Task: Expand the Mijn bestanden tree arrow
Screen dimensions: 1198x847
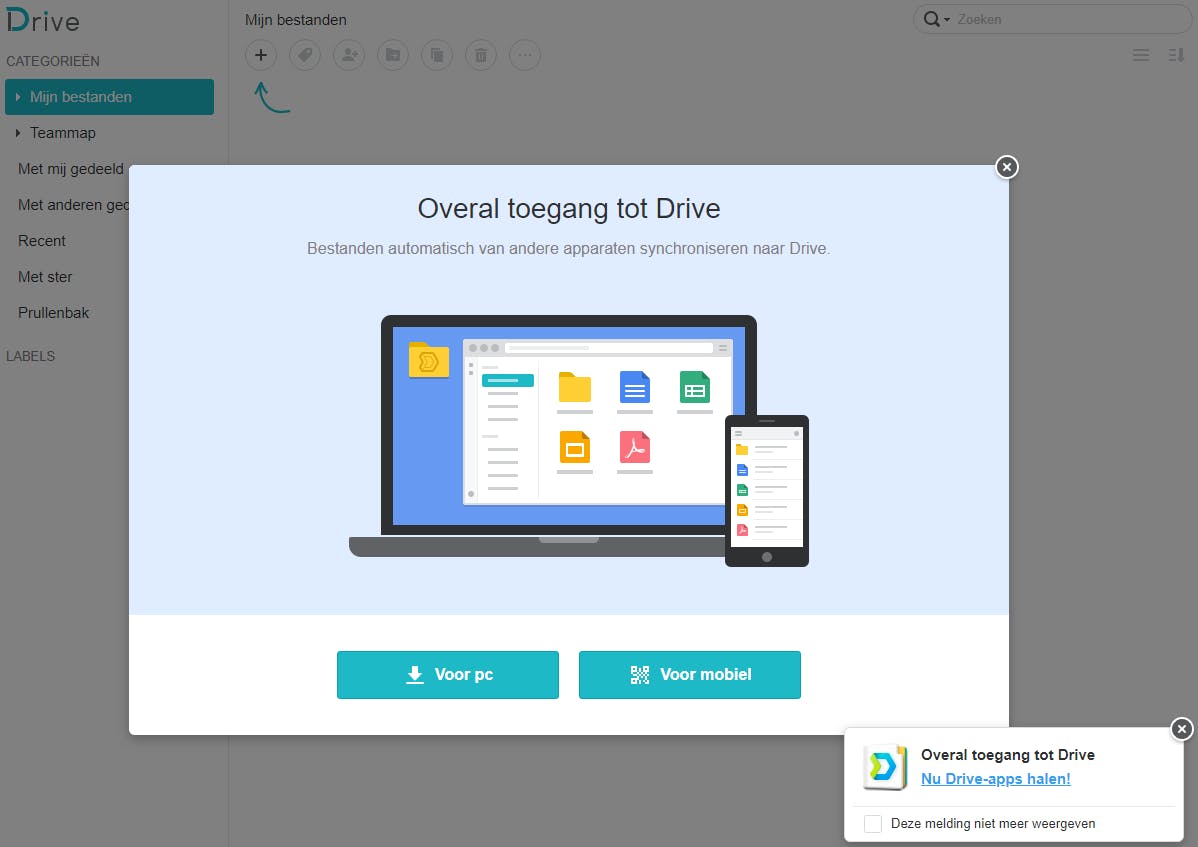Action: coord(18,97)
